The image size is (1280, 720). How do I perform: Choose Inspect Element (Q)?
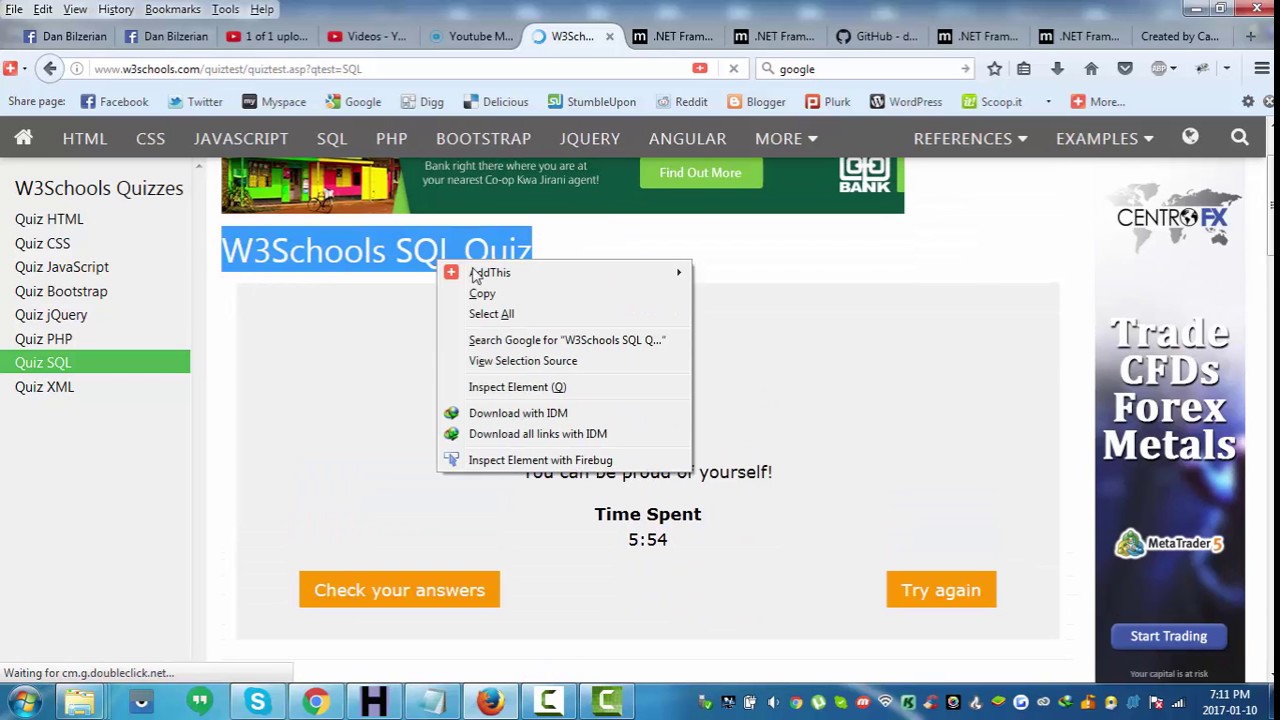click(565, 387)
